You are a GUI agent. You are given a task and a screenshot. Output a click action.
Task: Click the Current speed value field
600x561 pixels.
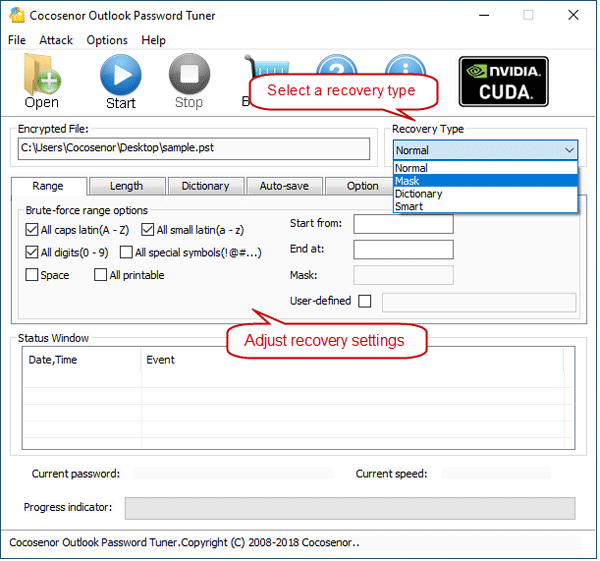tap(497, 474)
